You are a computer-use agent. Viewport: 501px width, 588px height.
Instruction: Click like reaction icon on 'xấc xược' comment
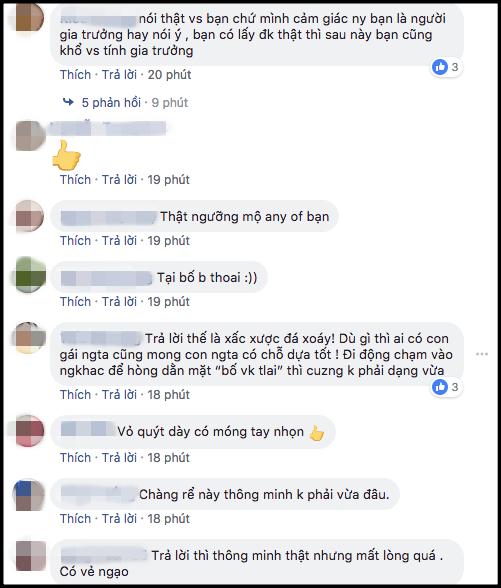[x=440, y=387]
